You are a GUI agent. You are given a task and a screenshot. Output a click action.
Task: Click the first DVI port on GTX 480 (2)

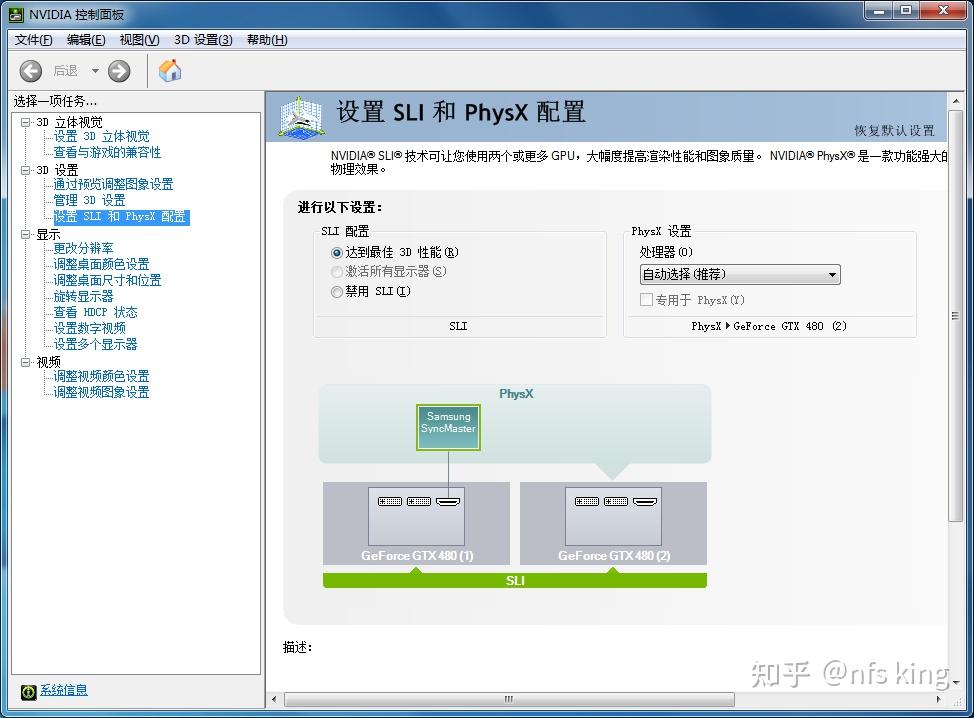click(x=587, y=501)
